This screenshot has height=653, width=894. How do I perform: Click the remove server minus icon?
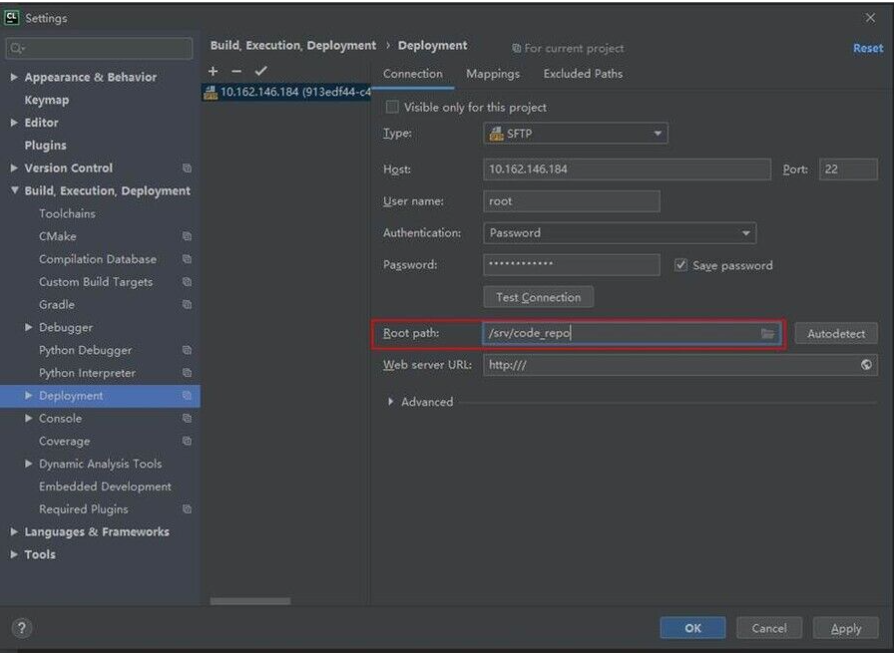point(236,71)
